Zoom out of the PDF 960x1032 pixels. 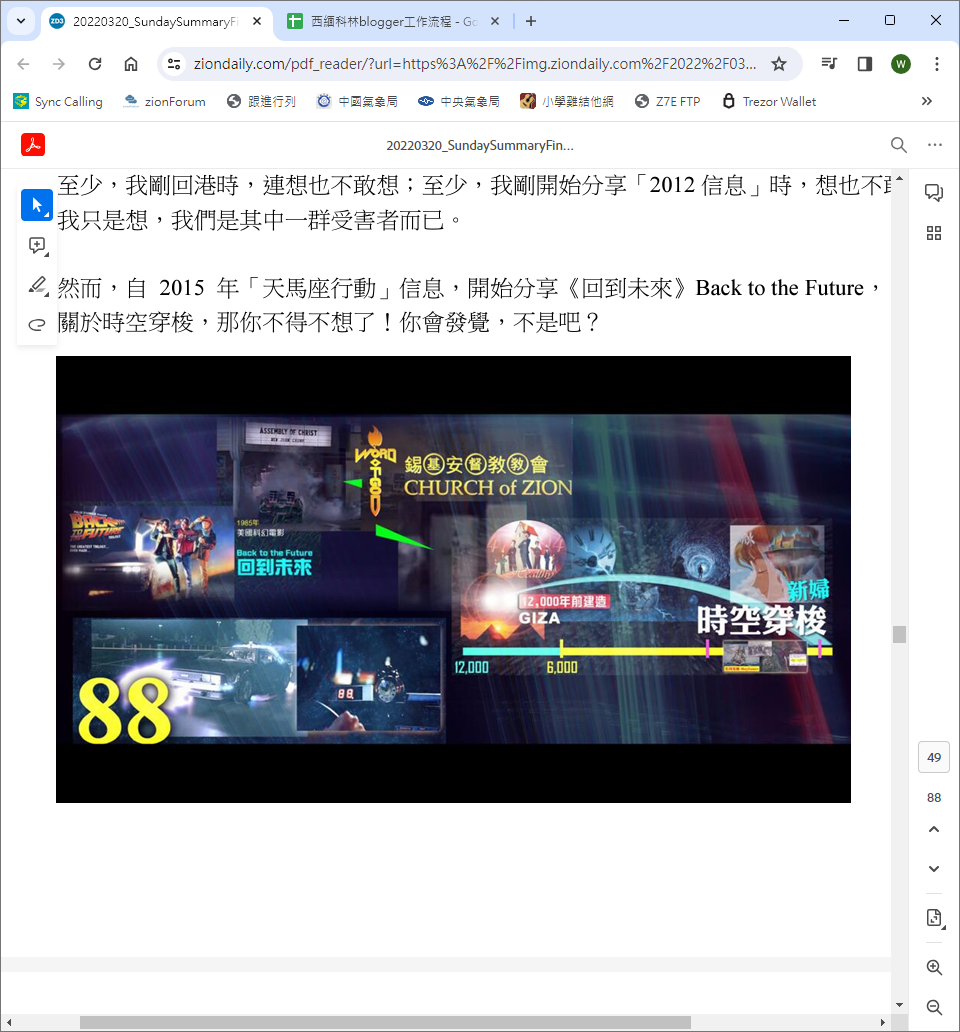(934, 1007)
